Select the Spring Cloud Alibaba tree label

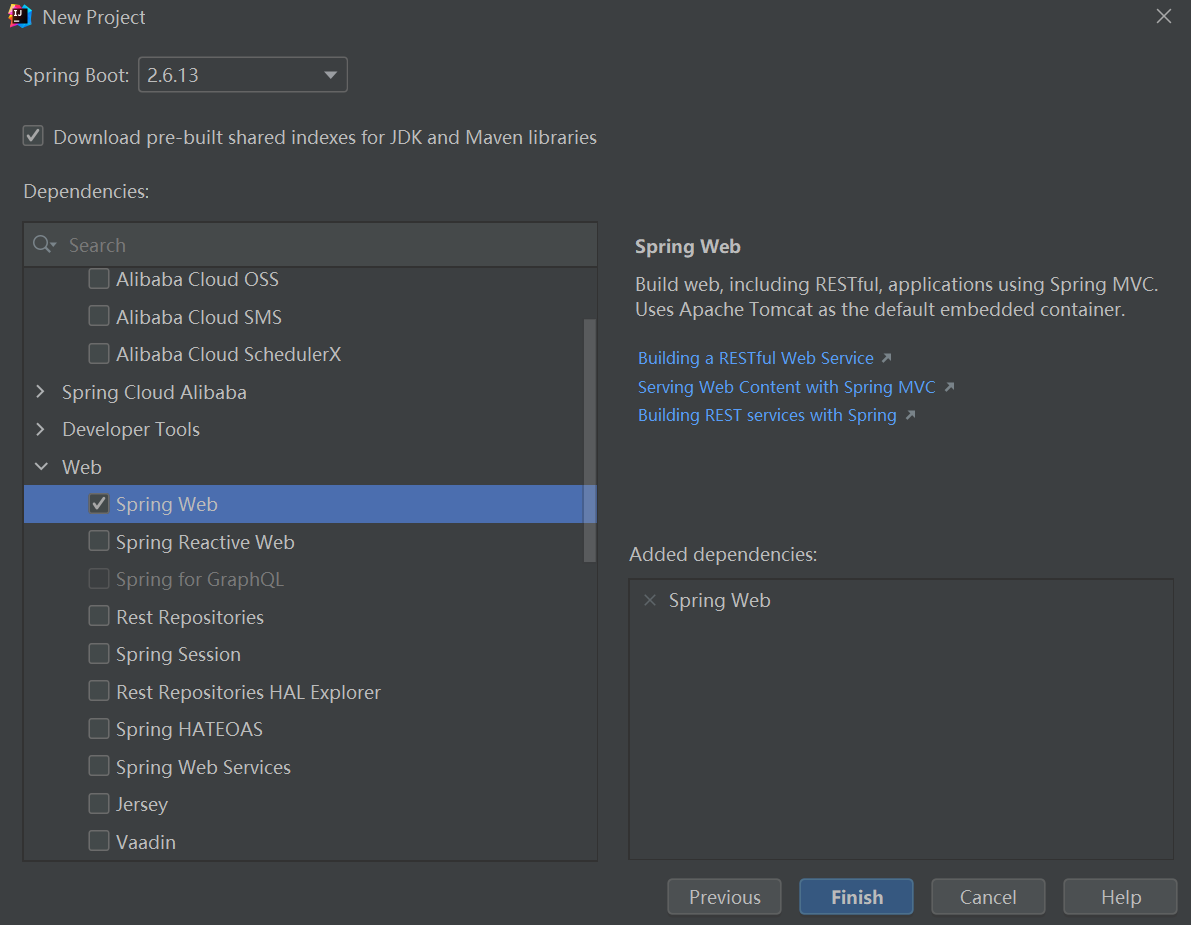[154, 392]
